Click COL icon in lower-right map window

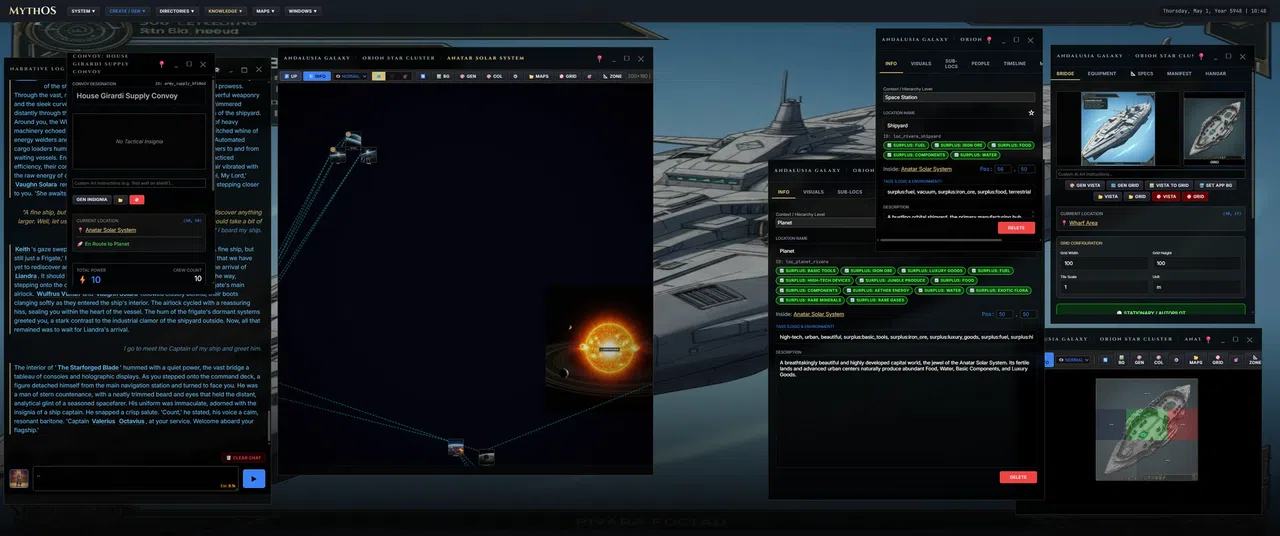pos(1157,361)
